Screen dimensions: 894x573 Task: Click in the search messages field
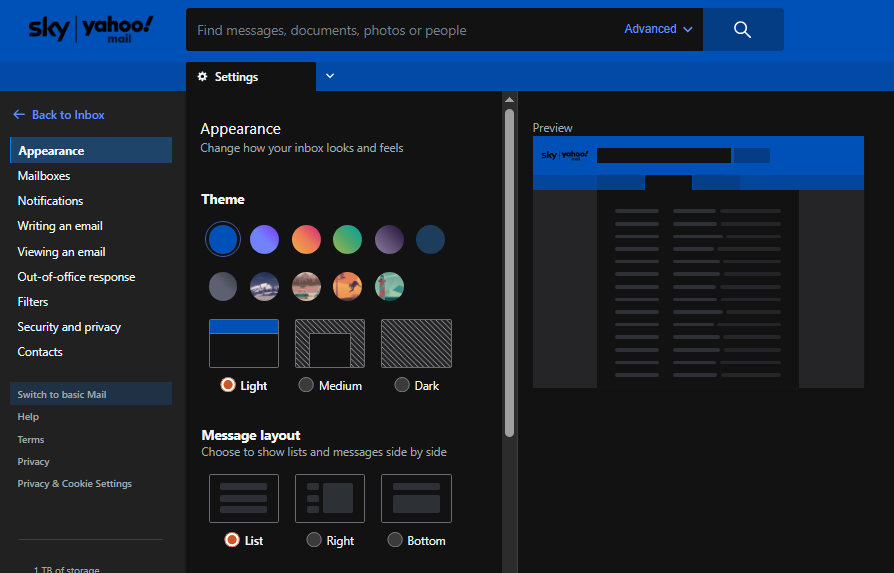click(x=400, y=30)
